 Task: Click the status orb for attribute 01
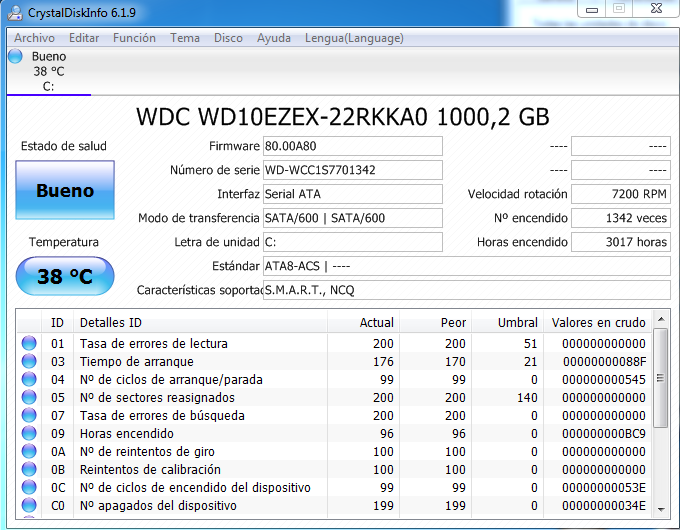click(29, 343)
